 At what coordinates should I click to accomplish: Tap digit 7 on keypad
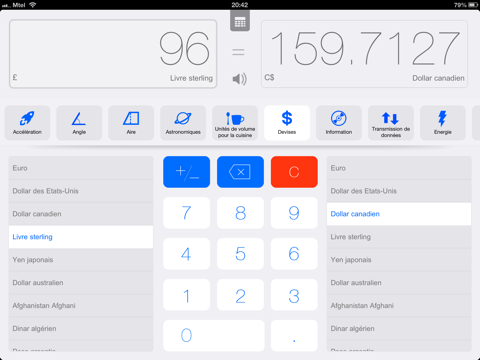point(187,213)
